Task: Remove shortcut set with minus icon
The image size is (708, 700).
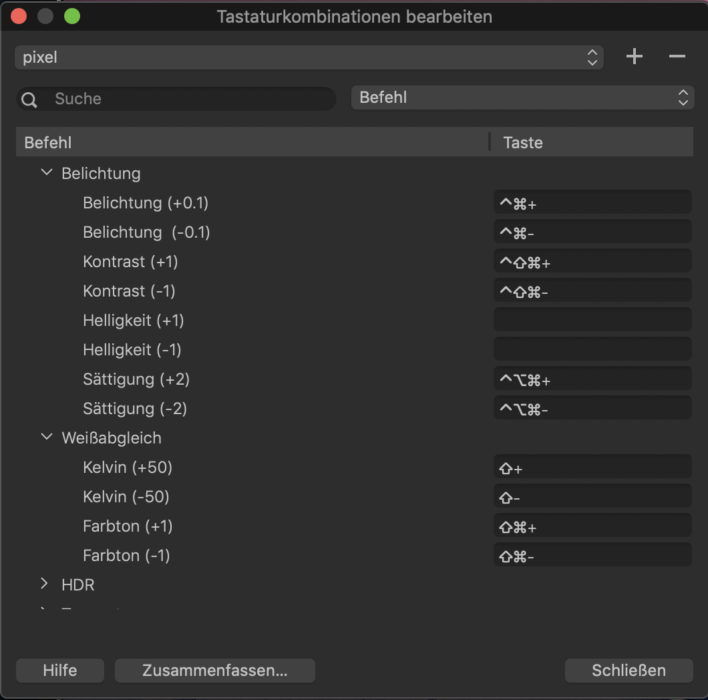Action: pos(676,56)
